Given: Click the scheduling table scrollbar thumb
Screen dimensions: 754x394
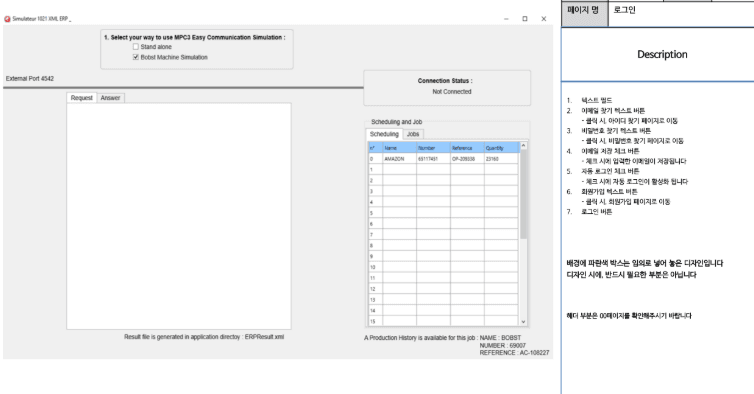Looking at the screenshot, I should coord(523,194).
